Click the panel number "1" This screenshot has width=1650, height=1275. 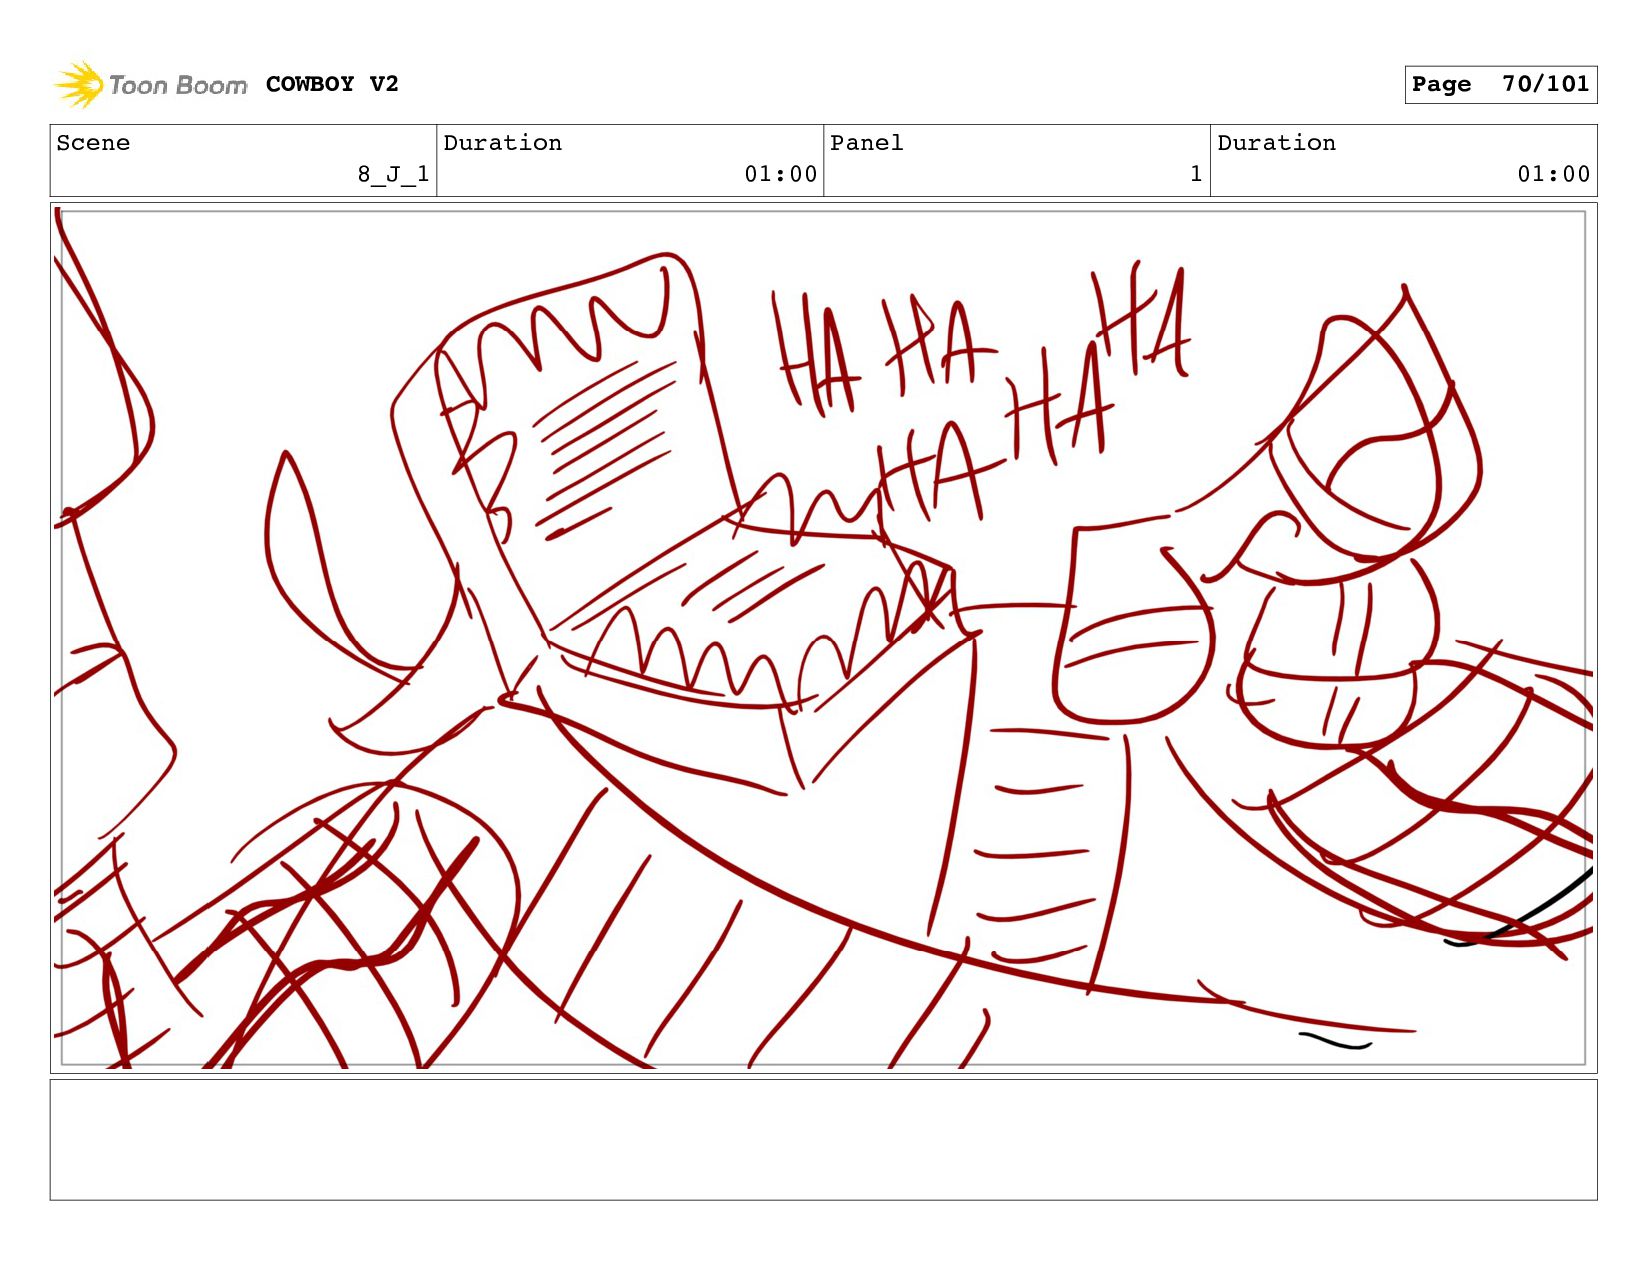pos(1196,174)
